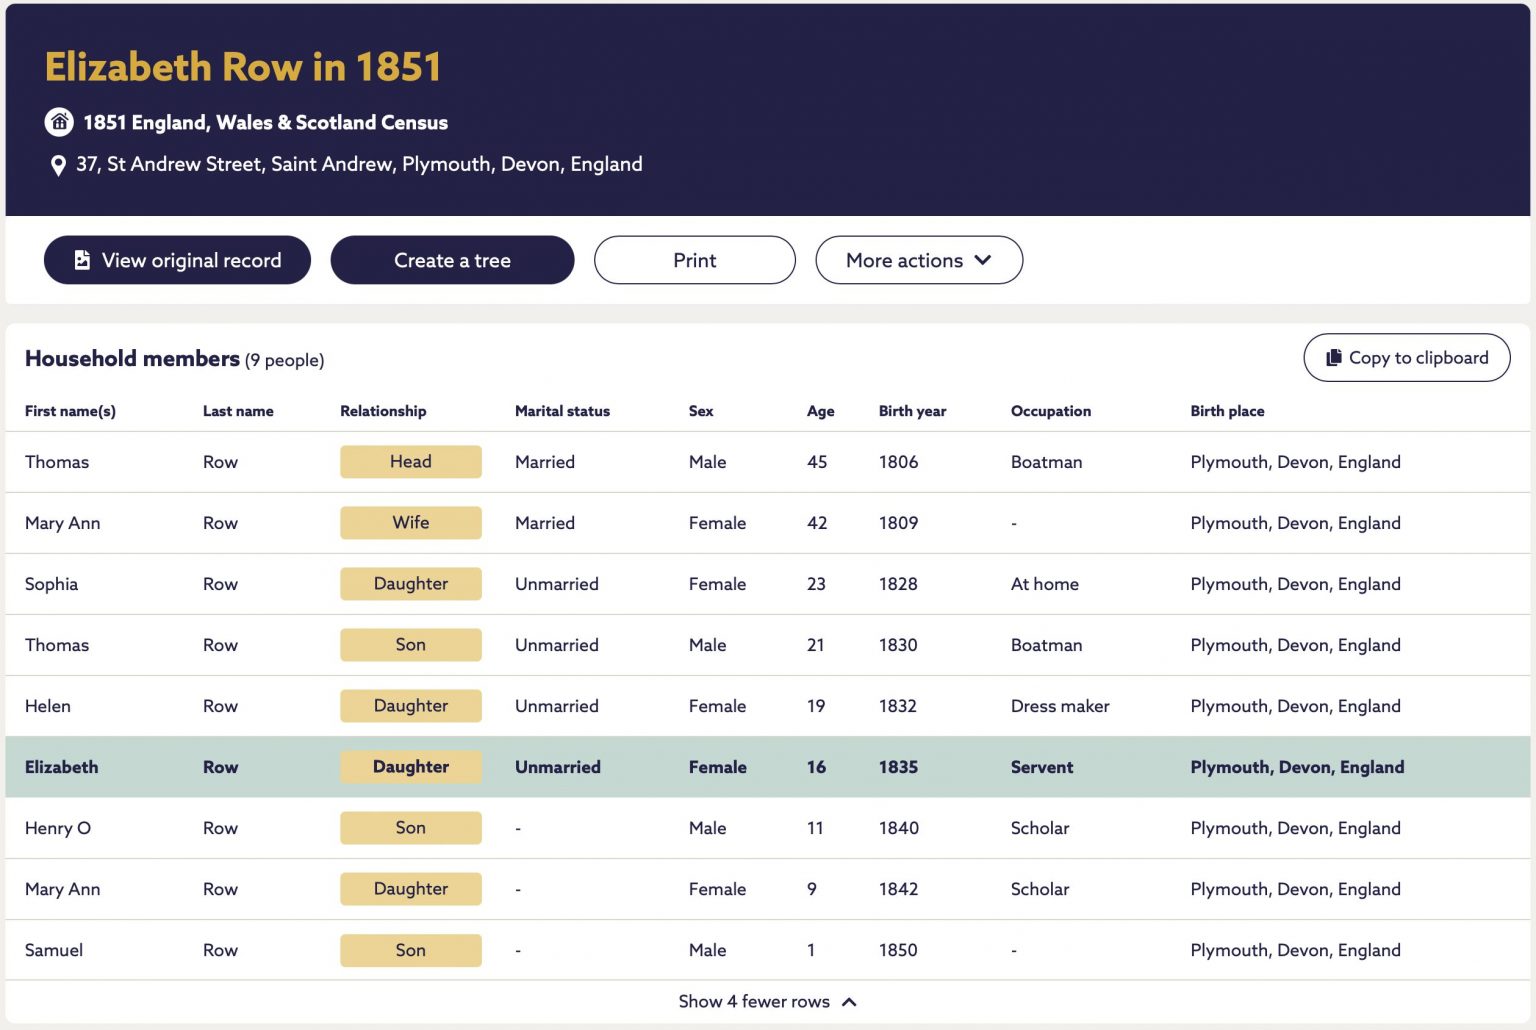
Task: Click the Henry O first name entry
Action: click(58, 828)
